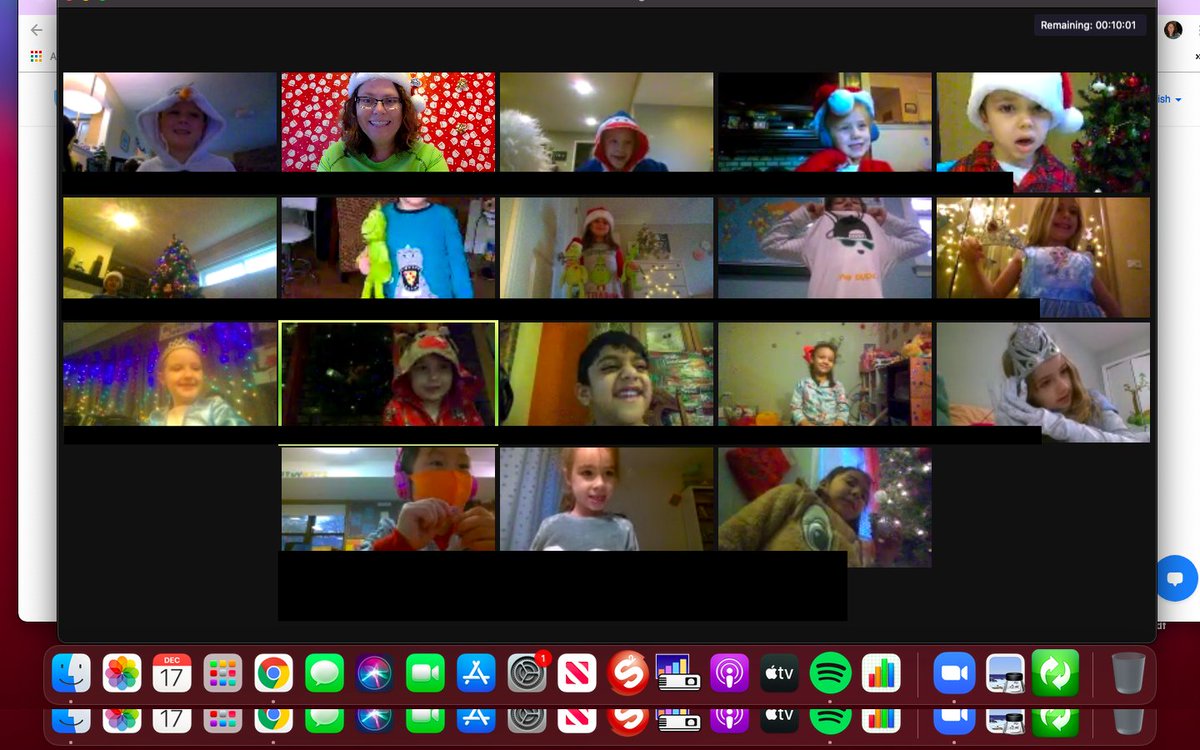Select tile of child with red hat, blue pompom
The width and height of the screenshot is (1200, 750).
(x=825, y=122)
